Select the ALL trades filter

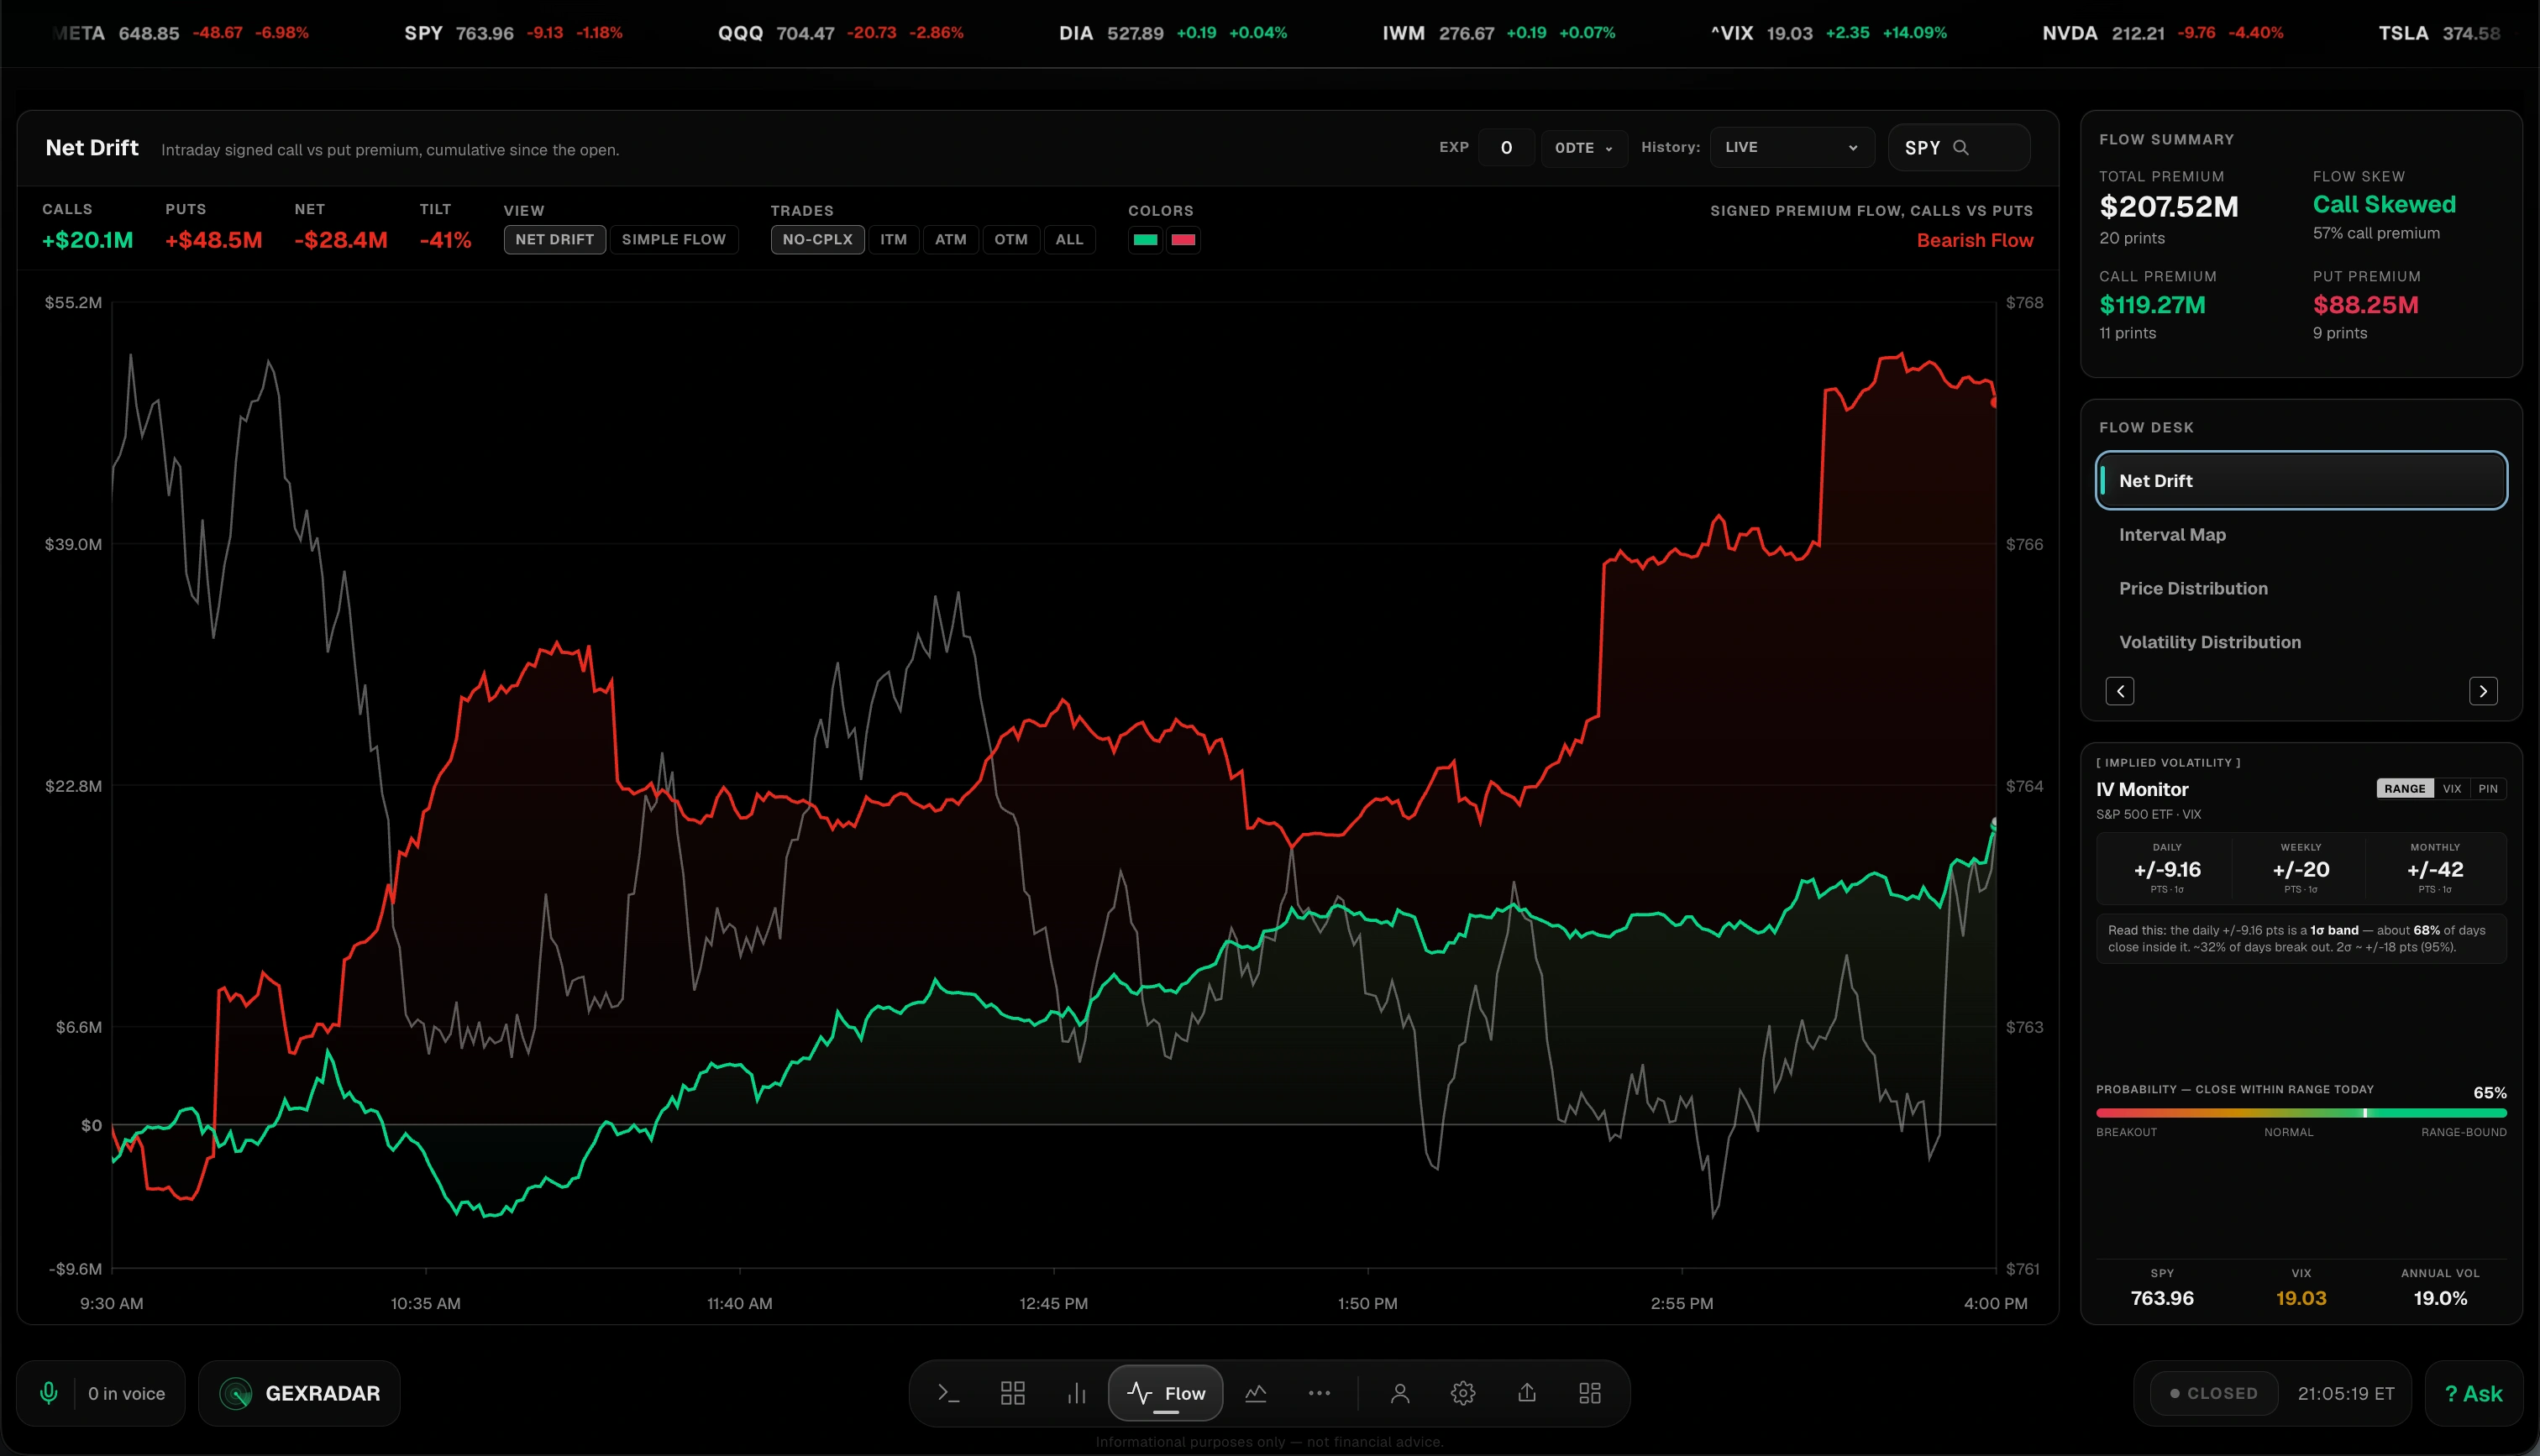1070,240
